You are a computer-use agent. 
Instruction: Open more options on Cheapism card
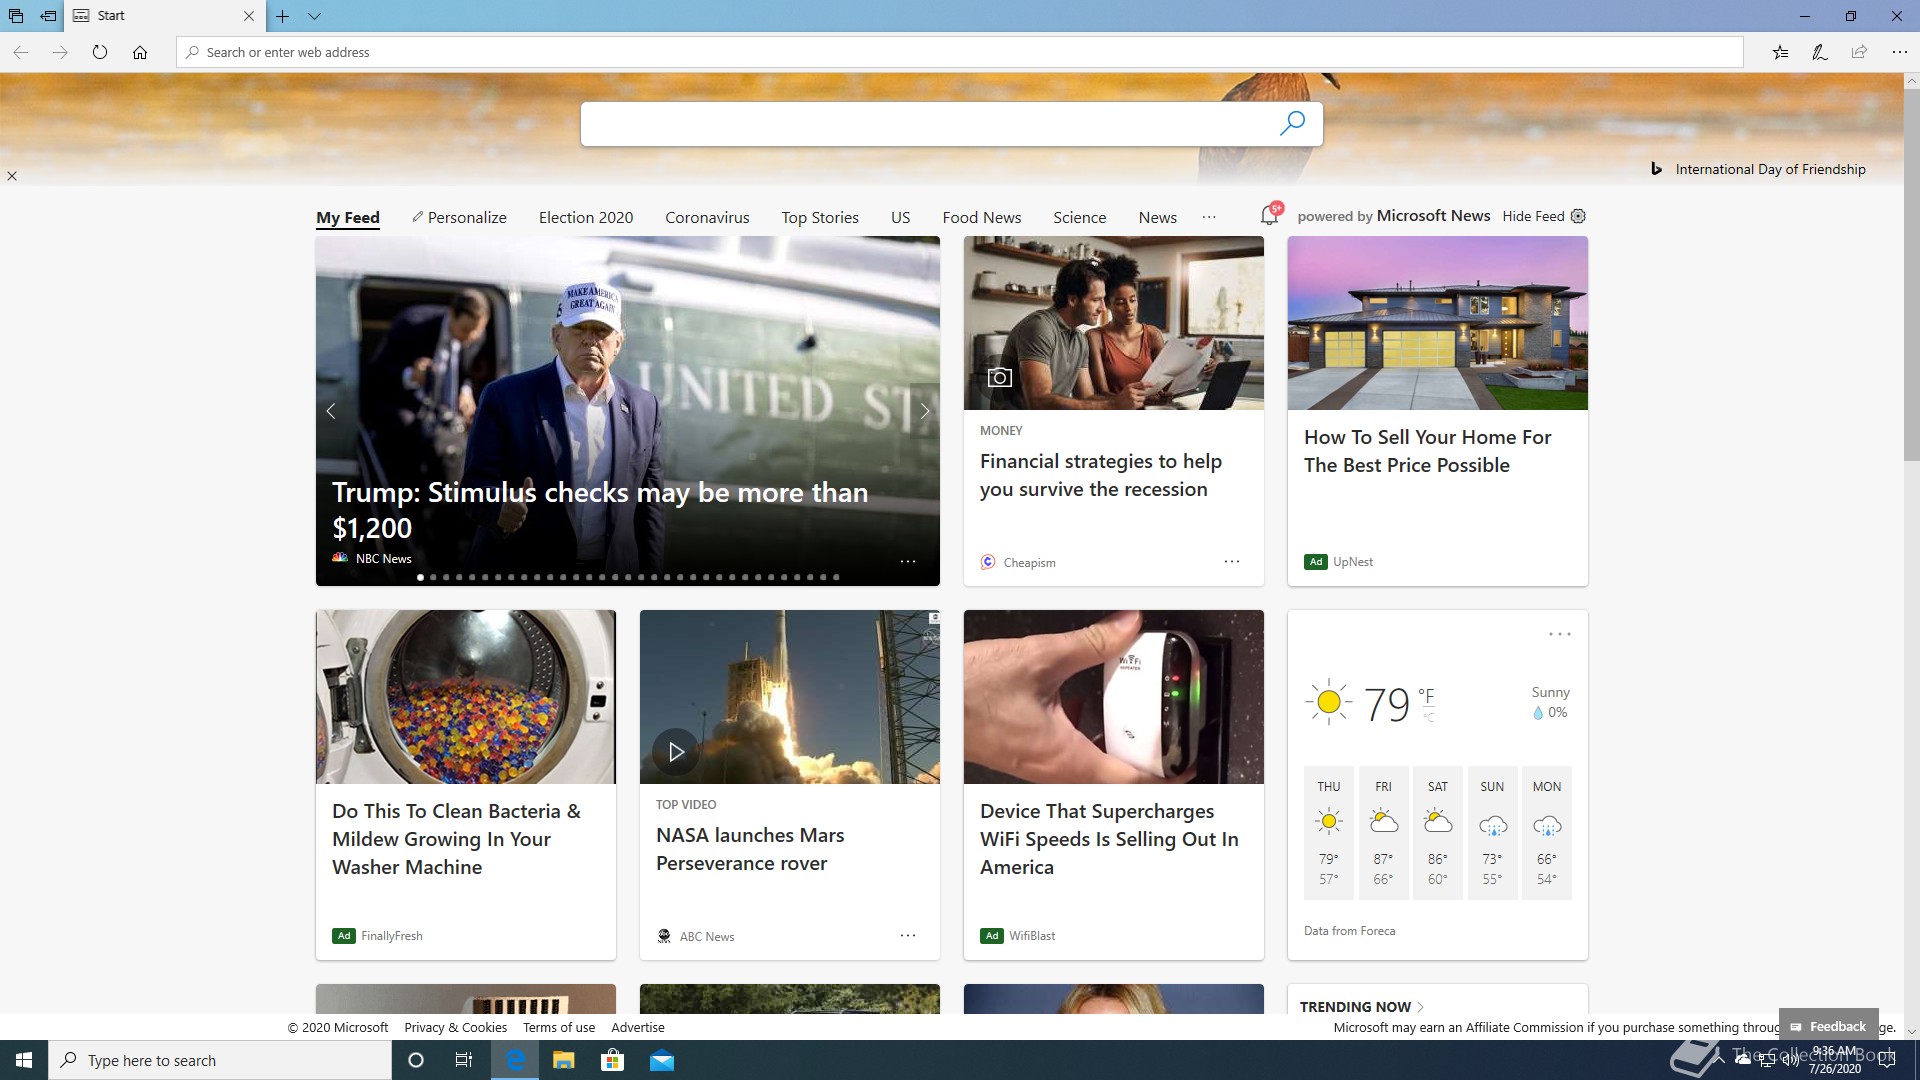(1232, 561)
